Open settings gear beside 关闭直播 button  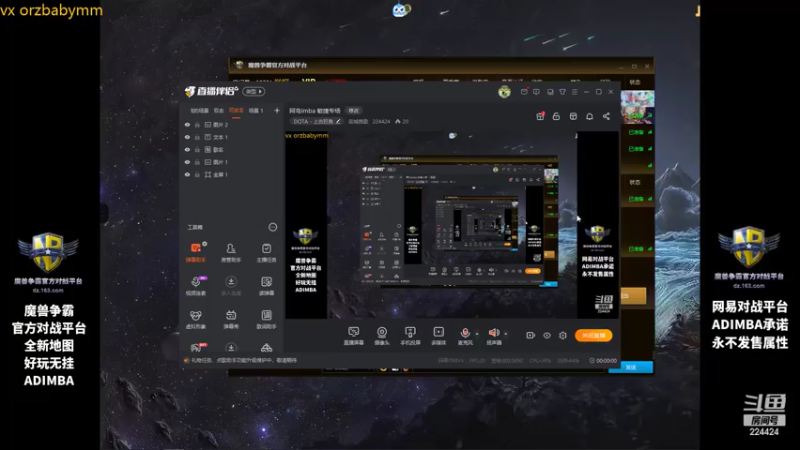tap(563, 335)
